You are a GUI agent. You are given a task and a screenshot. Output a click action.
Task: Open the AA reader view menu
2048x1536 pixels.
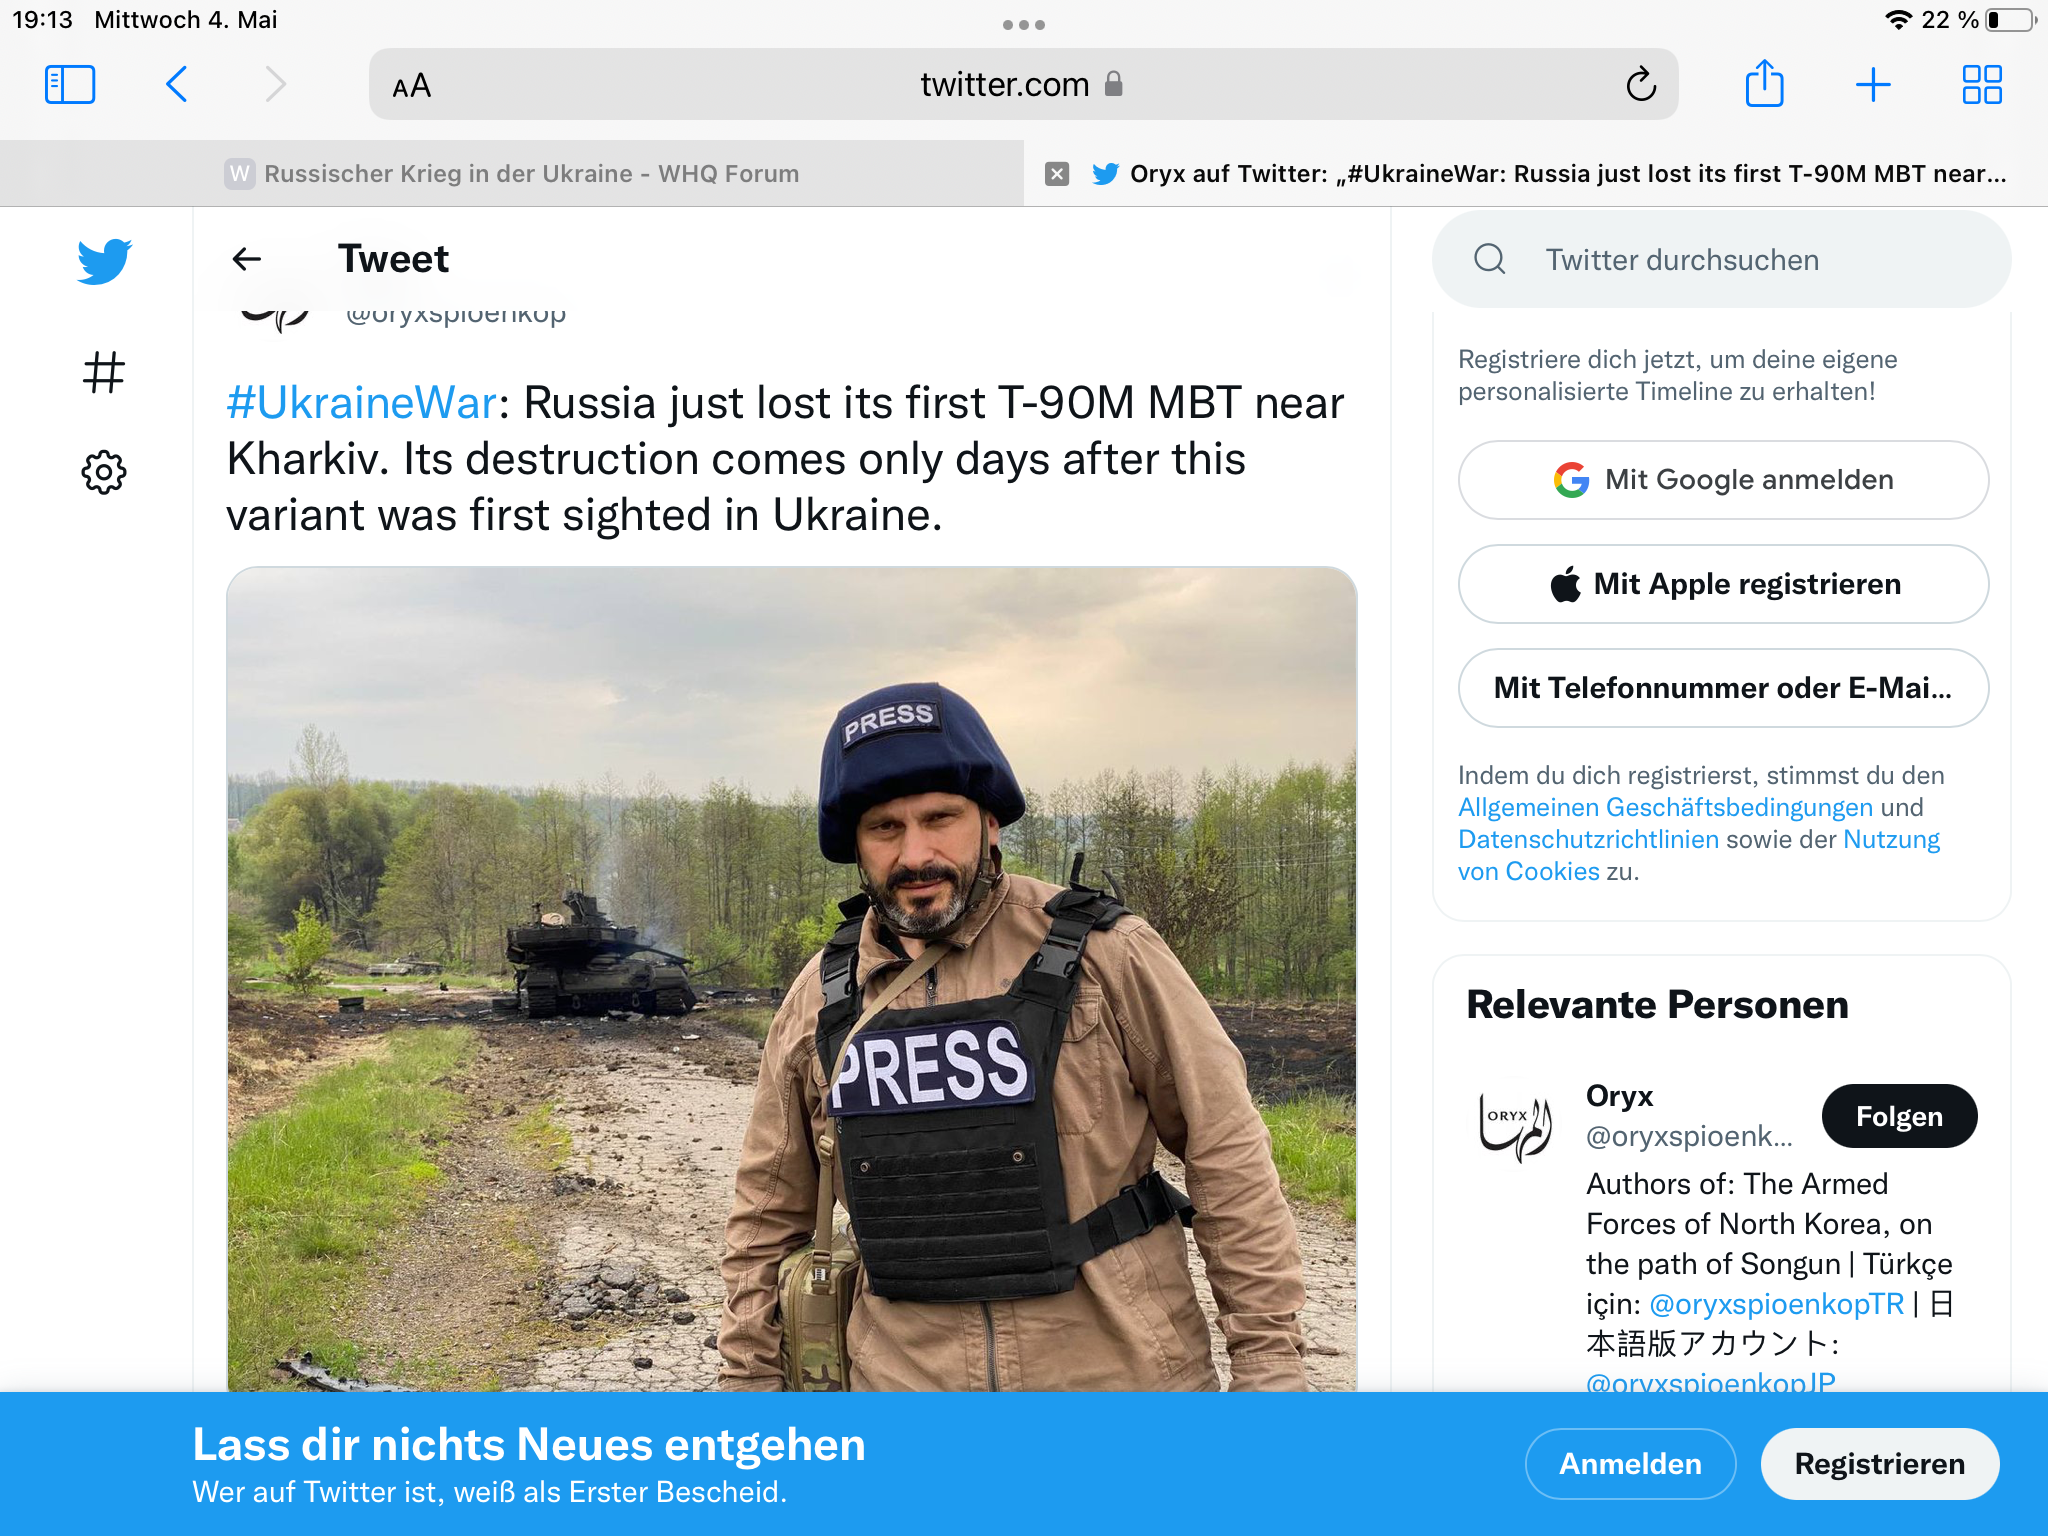click(x=411, y=86)
